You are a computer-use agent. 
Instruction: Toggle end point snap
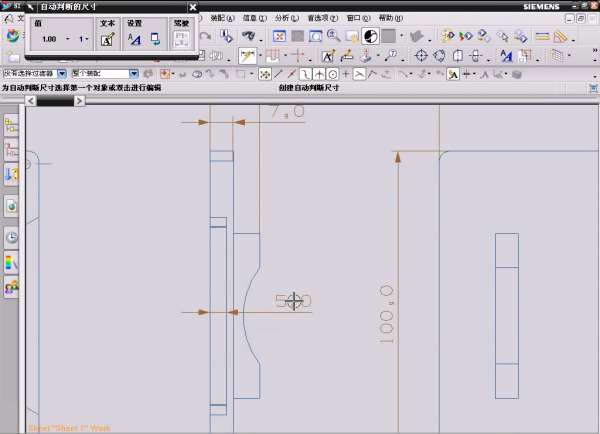click(x=279, y=74)
